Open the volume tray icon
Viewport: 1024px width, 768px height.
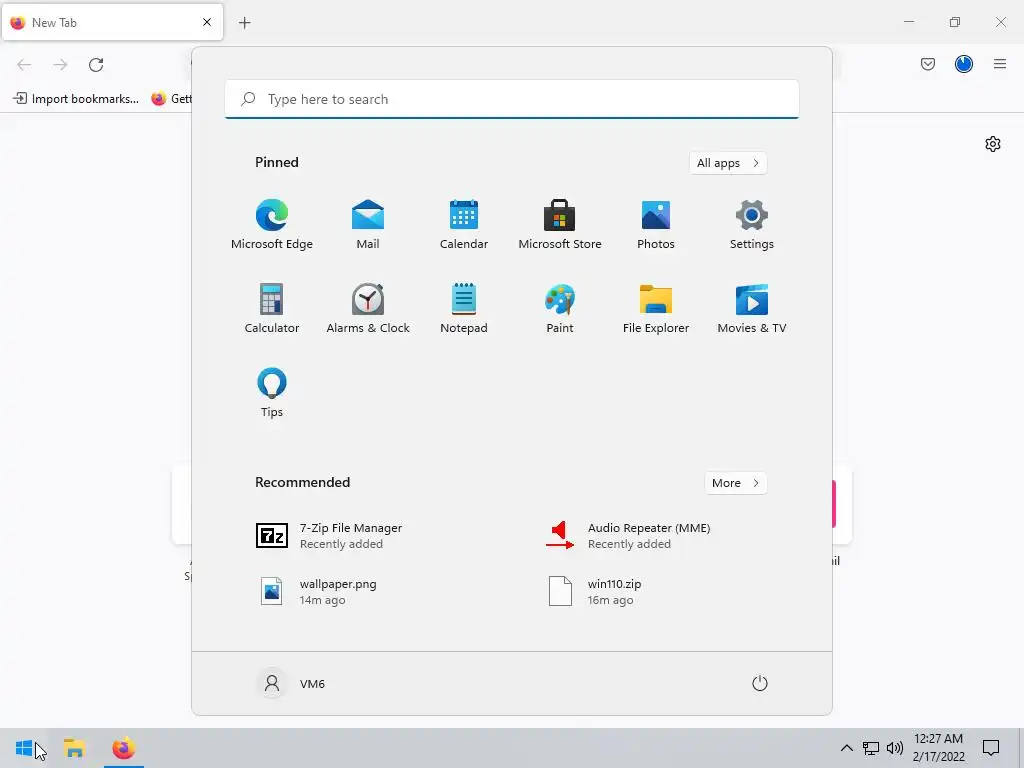pos(895,748)
